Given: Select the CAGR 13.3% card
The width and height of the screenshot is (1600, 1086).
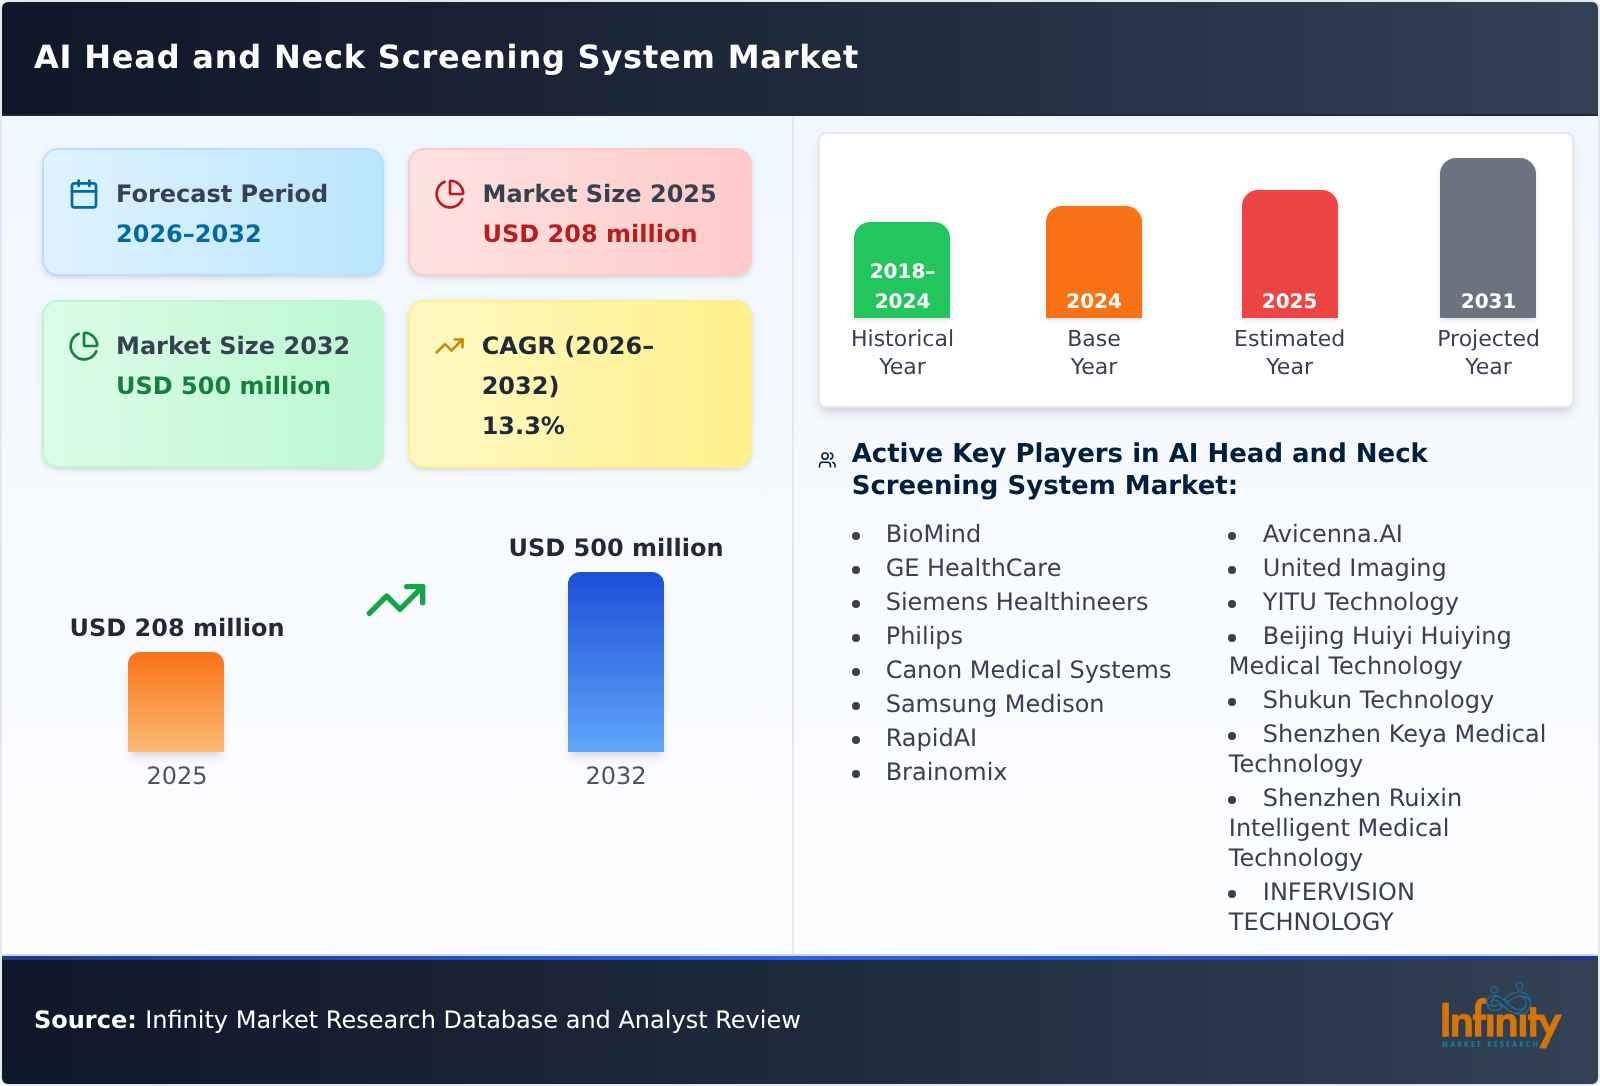Looking at the screenshot, I should click(580, 384).
